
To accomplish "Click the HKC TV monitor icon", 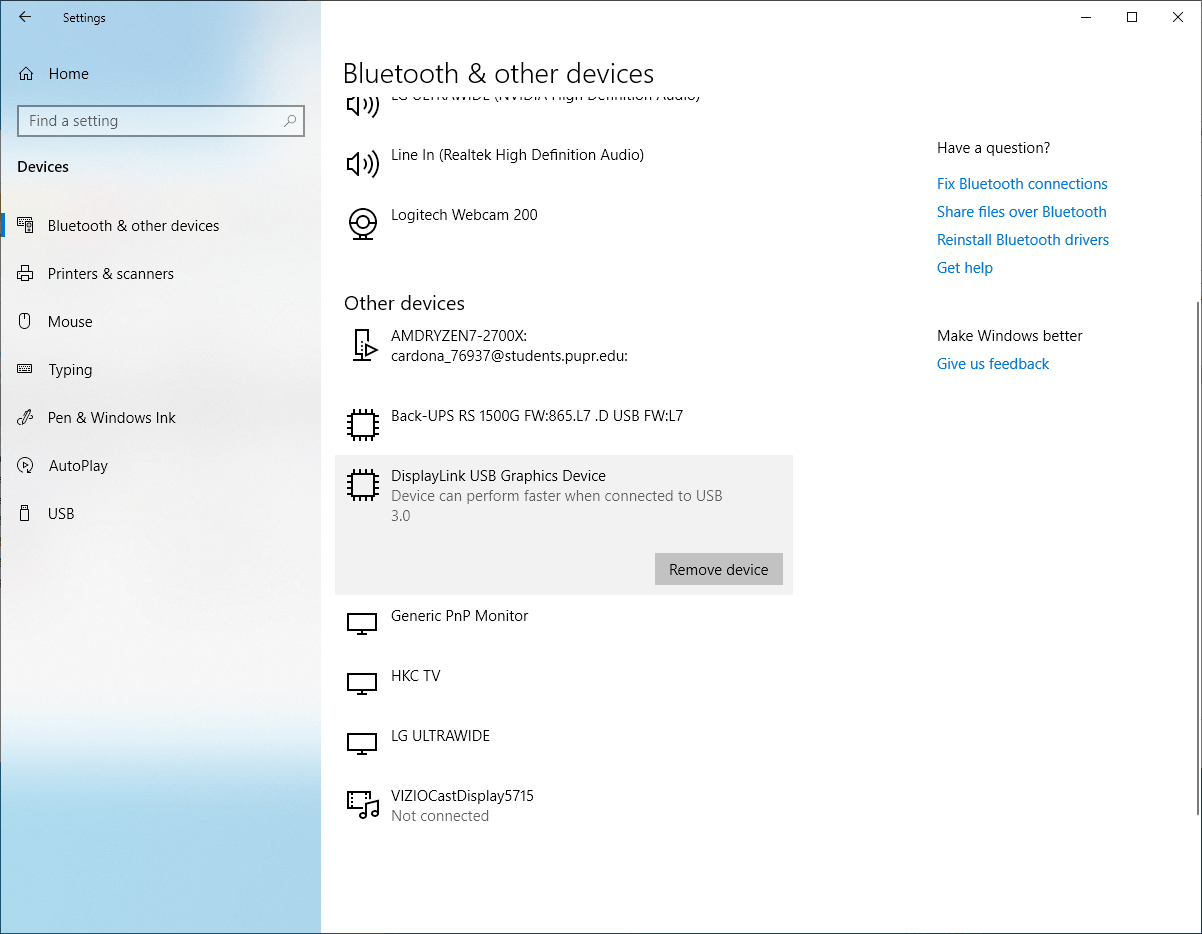I will [x=362, y=684].
